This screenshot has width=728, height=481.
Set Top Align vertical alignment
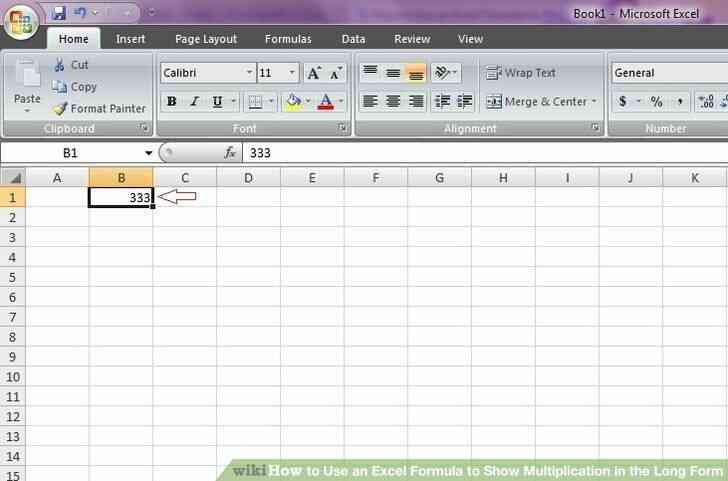370,73
